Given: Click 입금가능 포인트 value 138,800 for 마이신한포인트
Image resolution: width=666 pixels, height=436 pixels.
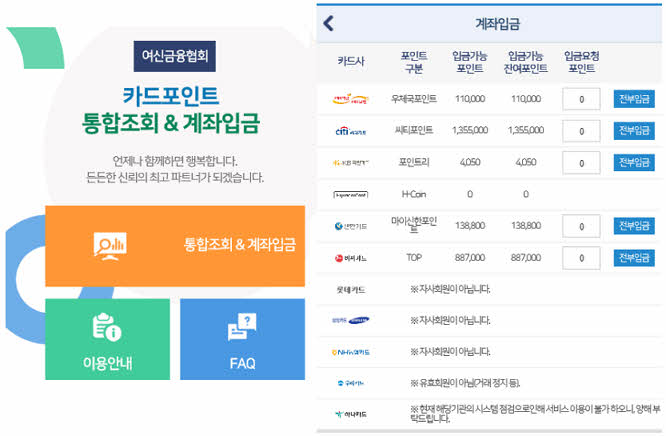Looking at the screenshot, I should pyautogui.click(x=470, y=226).
